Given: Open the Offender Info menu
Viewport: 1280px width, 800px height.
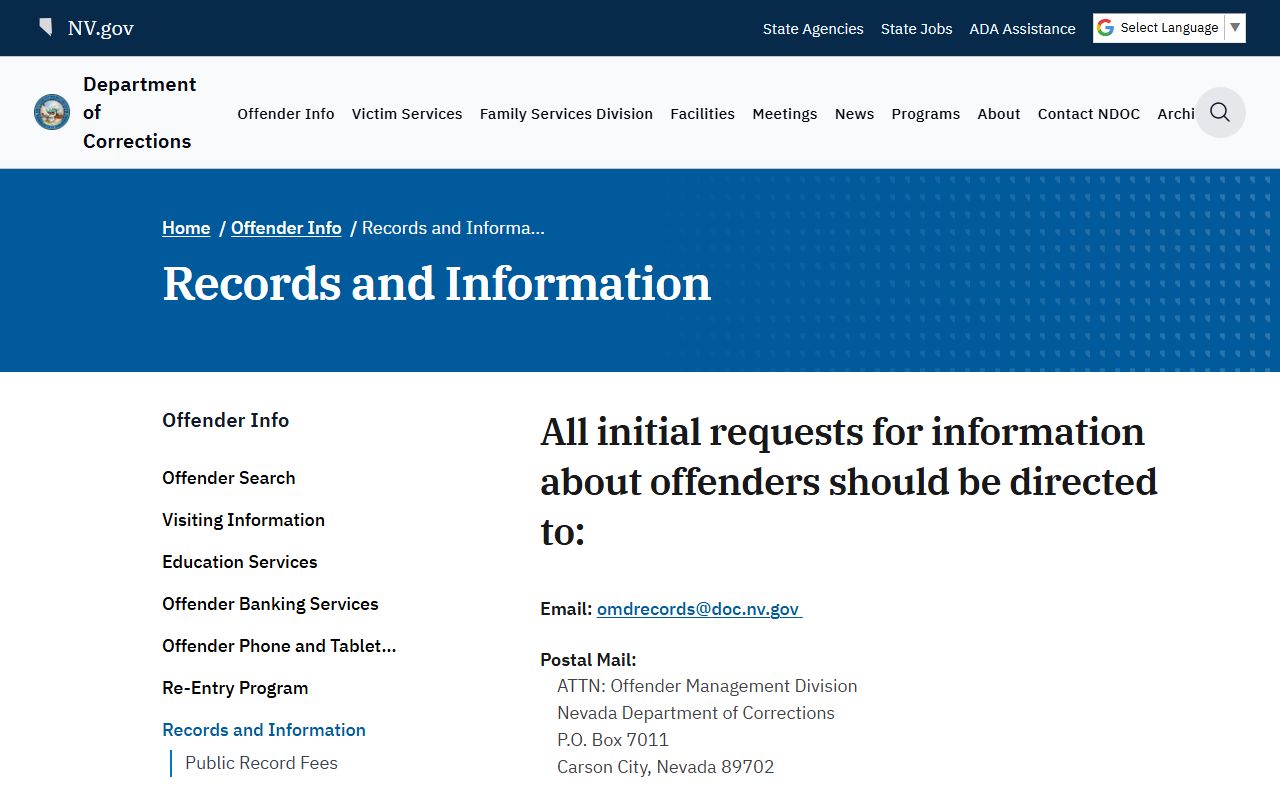Looking at the screenshot, I should 286,114.
